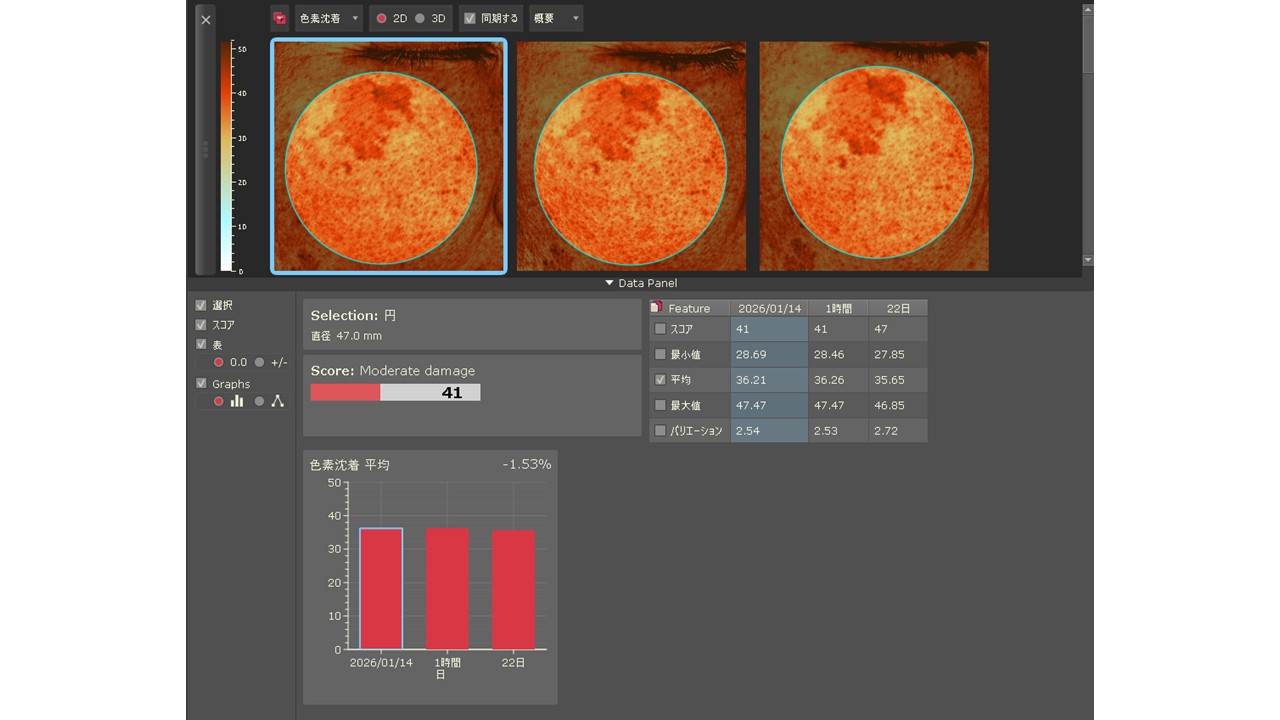The width and height of the screenshot is (1280, 720).
Task: Uncheck the 同期する sync checkbox
Action: click(469, 19)
